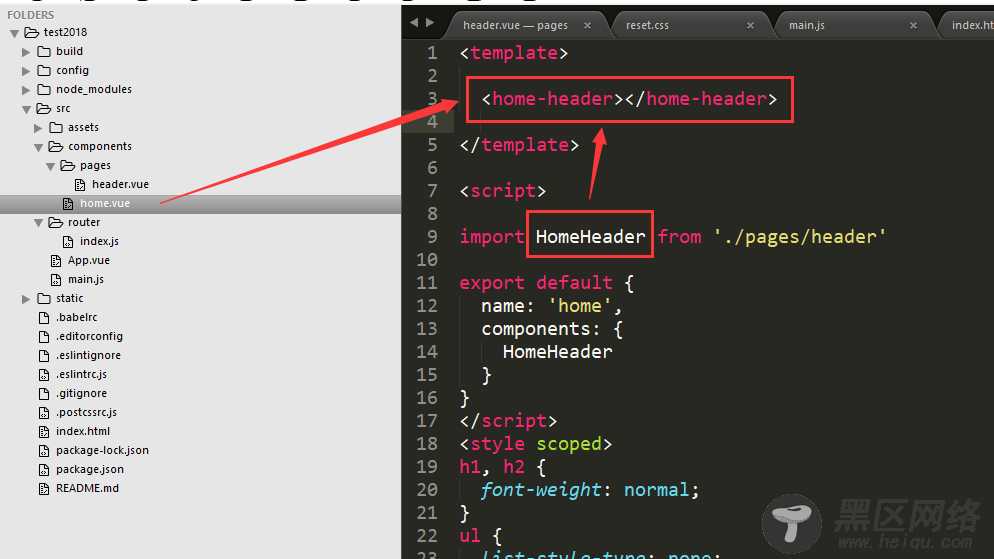Viewport: 994px width, 559px height.
Task: Go to previous tab with left arrow
Action: tap(414, 23)
